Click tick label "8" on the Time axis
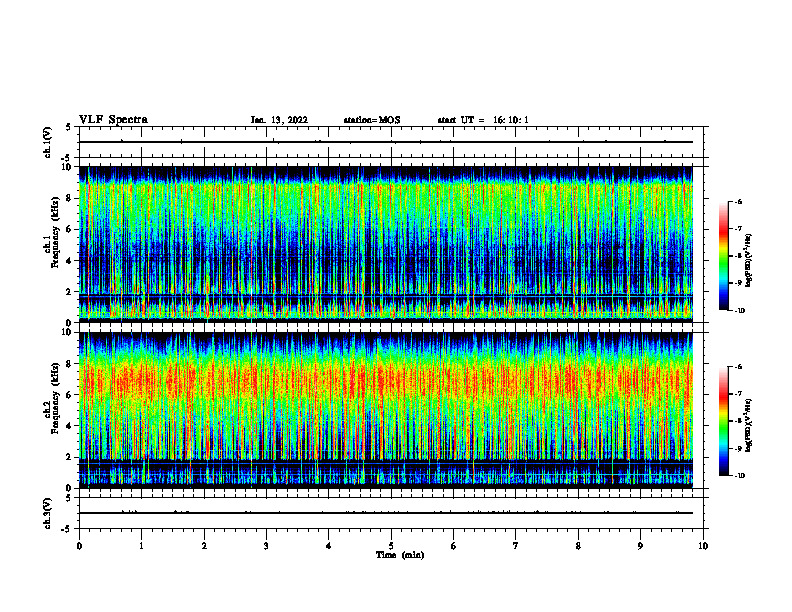 coord(578,546)
